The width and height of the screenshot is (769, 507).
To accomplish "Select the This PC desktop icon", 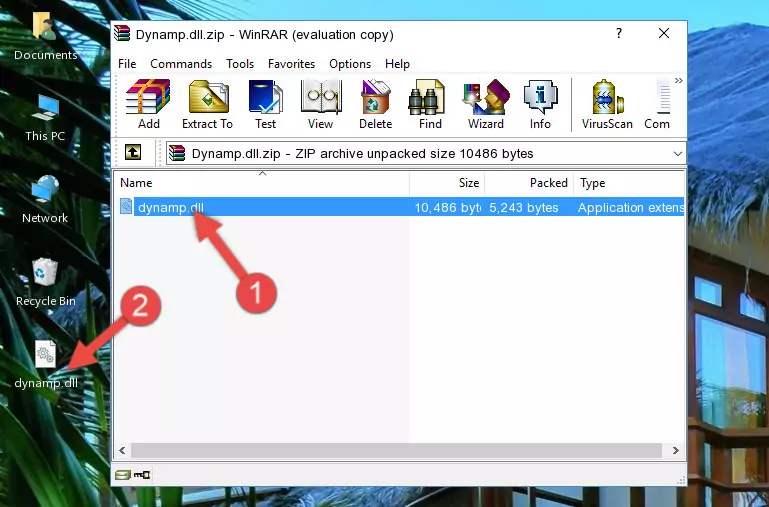I will pyautogui.click(x=45, y=118).
